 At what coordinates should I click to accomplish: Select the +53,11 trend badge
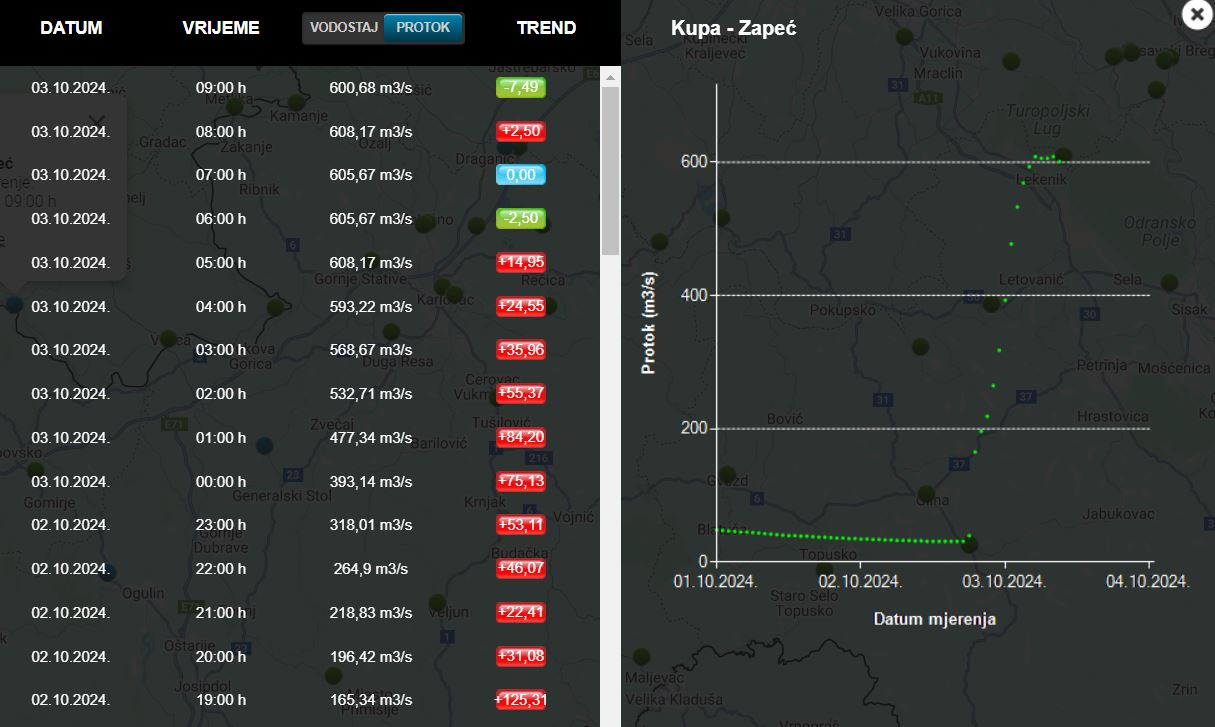point(521,525)
